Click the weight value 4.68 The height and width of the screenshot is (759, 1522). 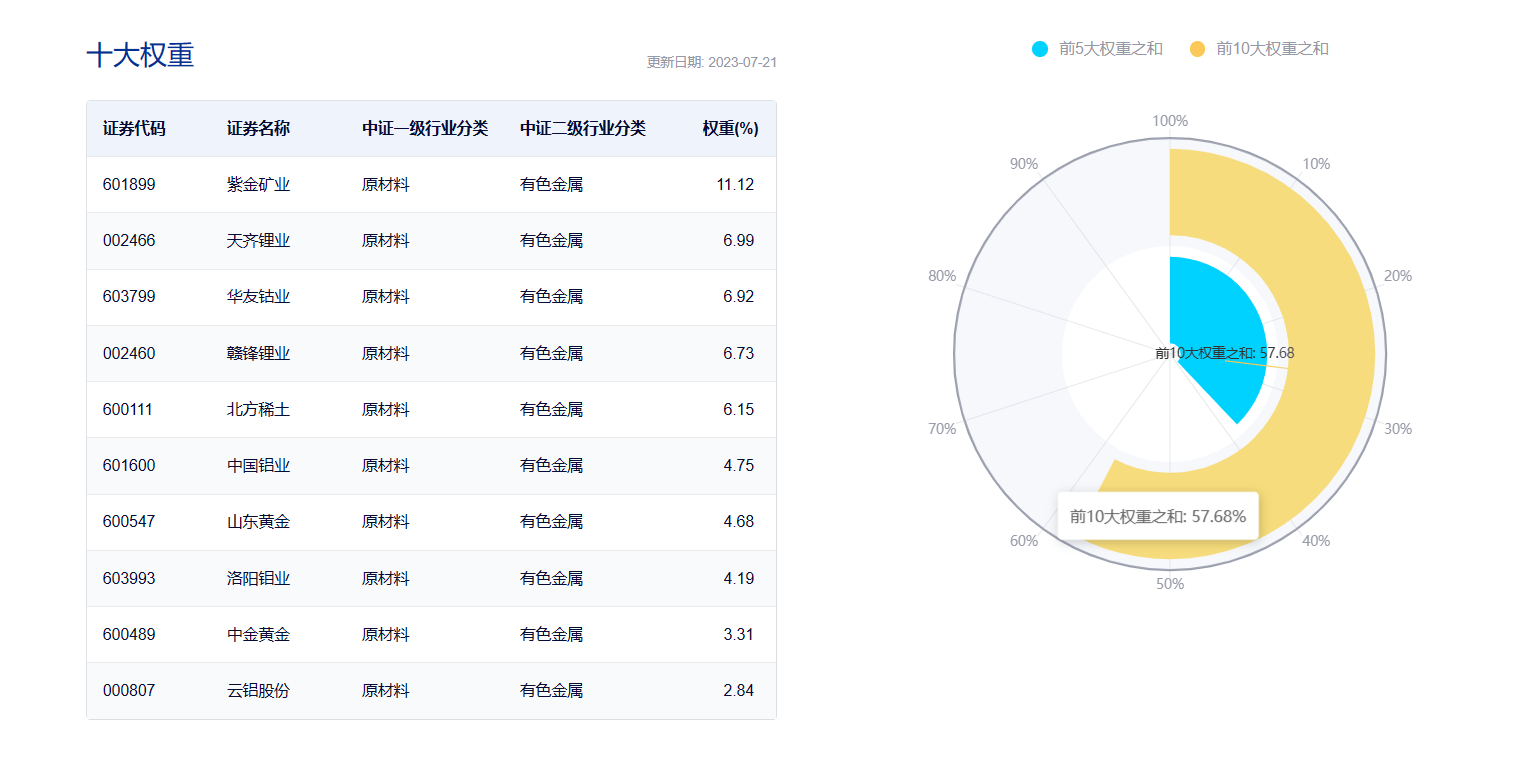(735, 522)
